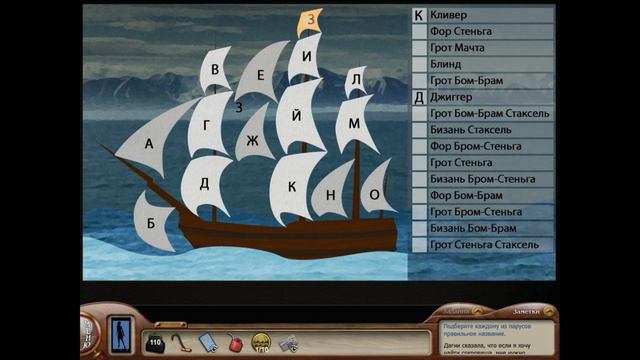The image size is (640, 360).
Task: Pick the triangular sail Н
Action: [x=331, y=193]
